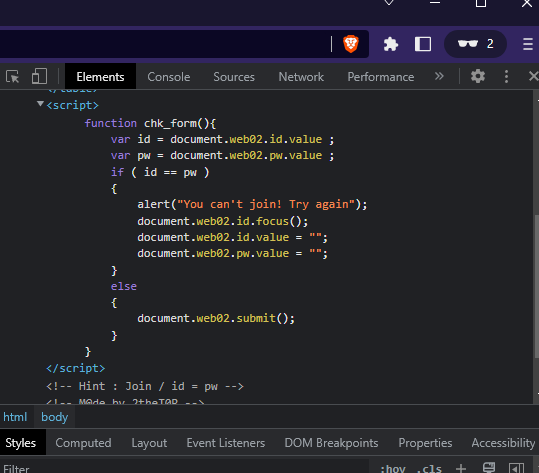Open the Accessibility pane tab
This screenshot has height=473, width=539.
tap(503, 443)
